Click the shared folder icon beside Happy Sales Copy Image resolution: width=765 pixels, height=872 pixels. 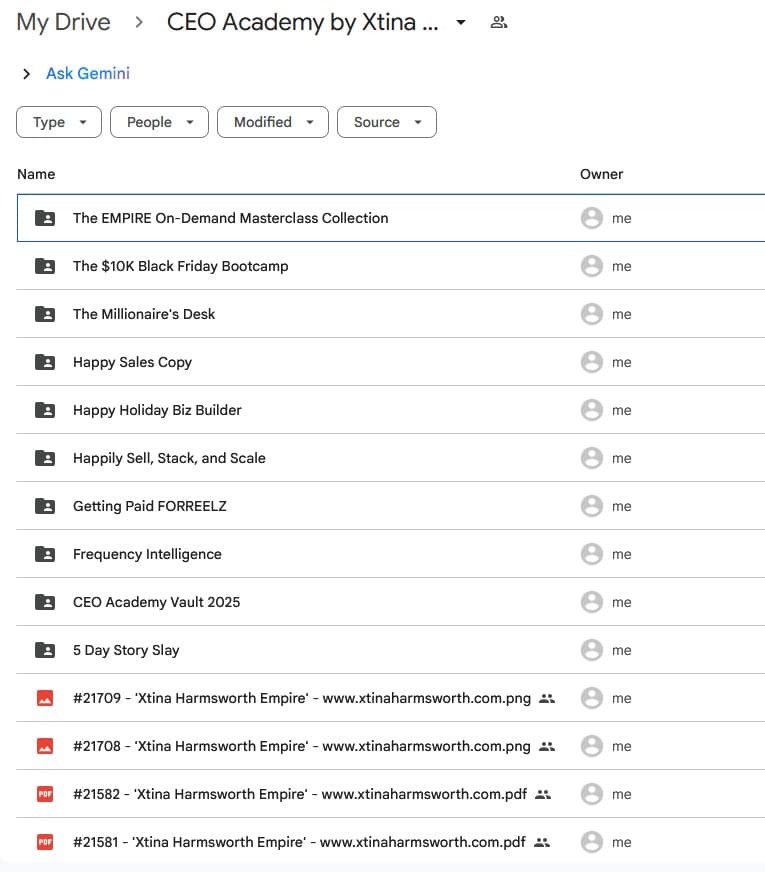pyautogui.click(x=44, y=362)
